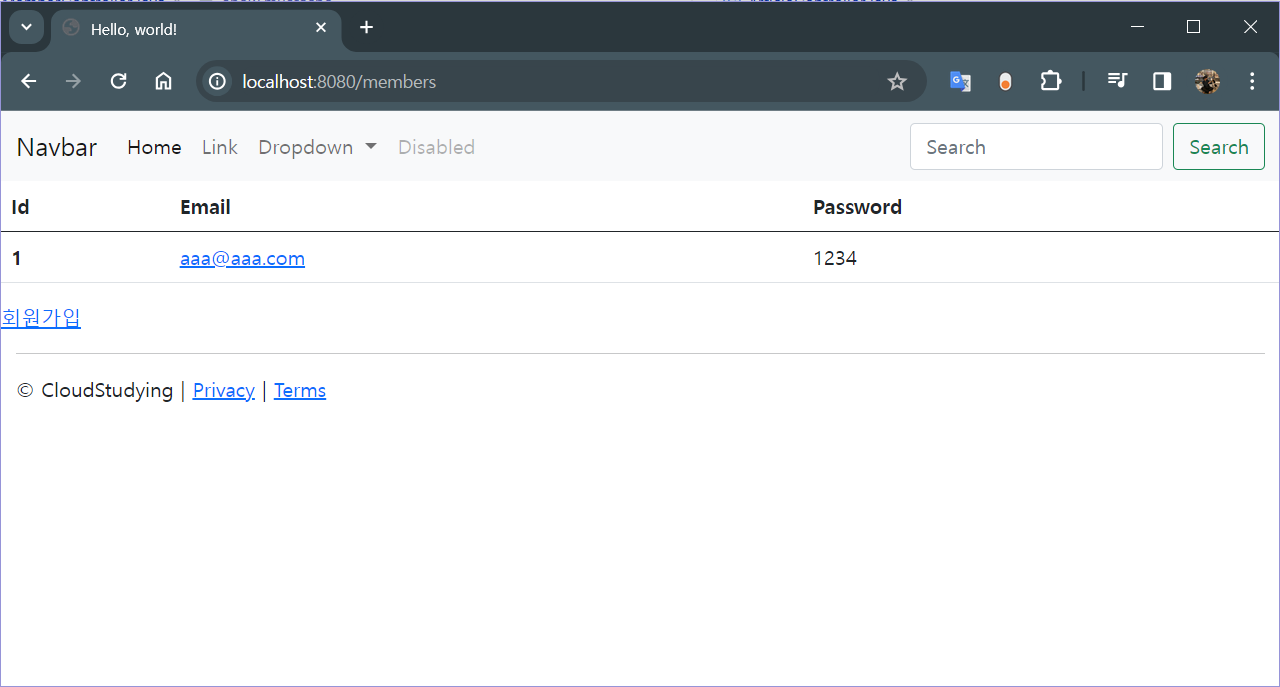View site information icon in address bar

[217, 82]
